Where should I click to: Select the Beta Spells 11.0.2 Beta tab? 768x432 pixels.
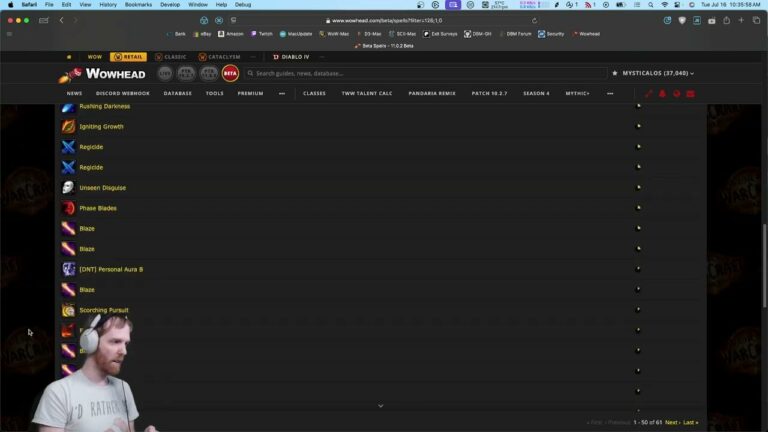(x=384, y=46)
